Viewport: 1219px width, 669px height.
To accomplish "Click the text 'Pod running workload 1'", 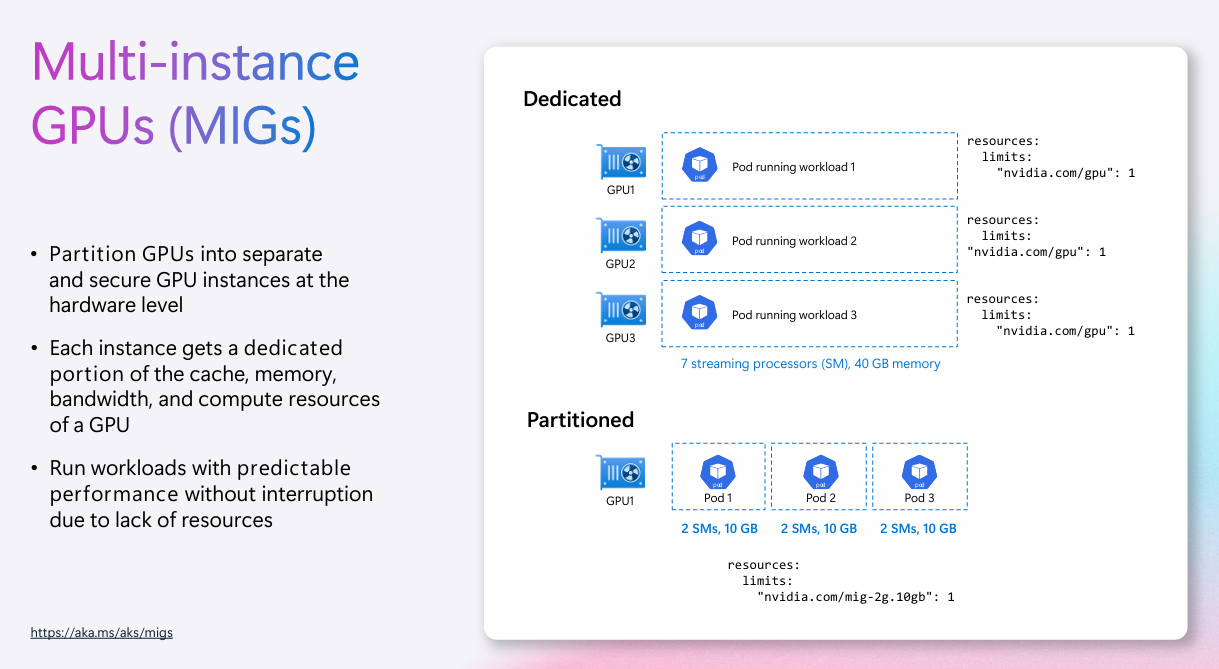I will click(x=794, y=167).
